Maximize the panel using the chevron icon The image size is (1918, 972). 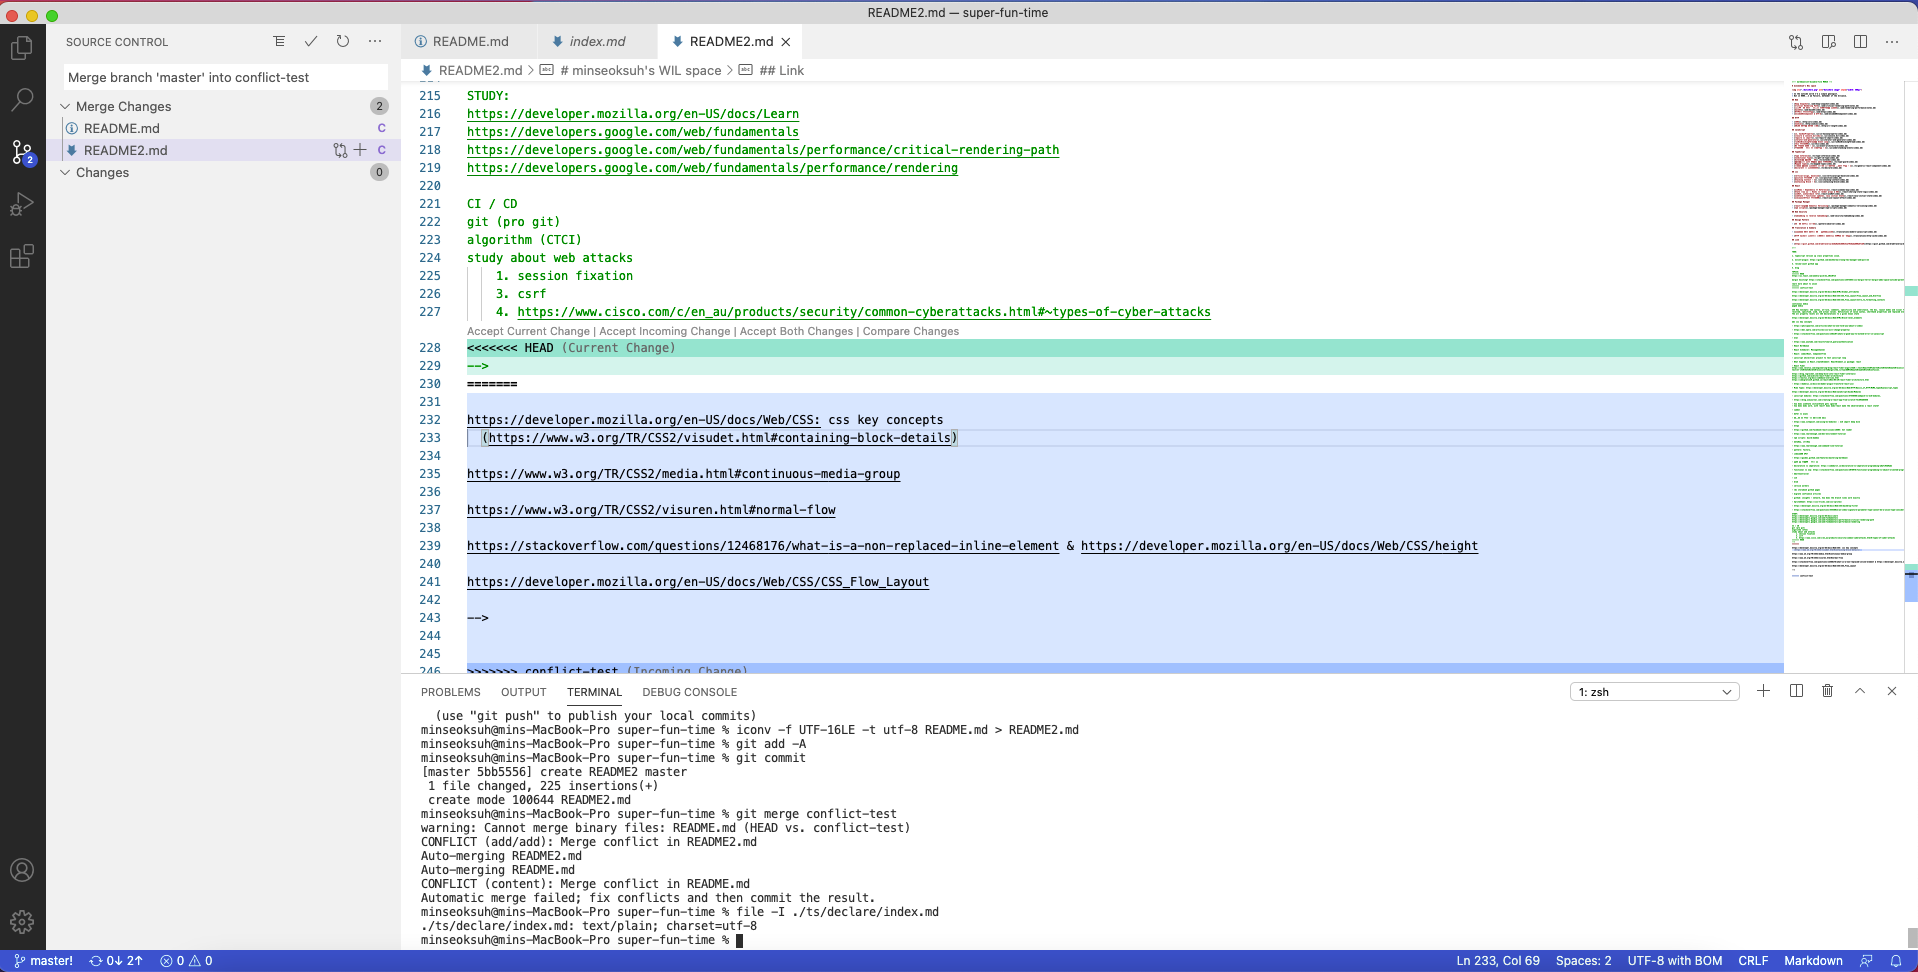(x=1859, y=691)
